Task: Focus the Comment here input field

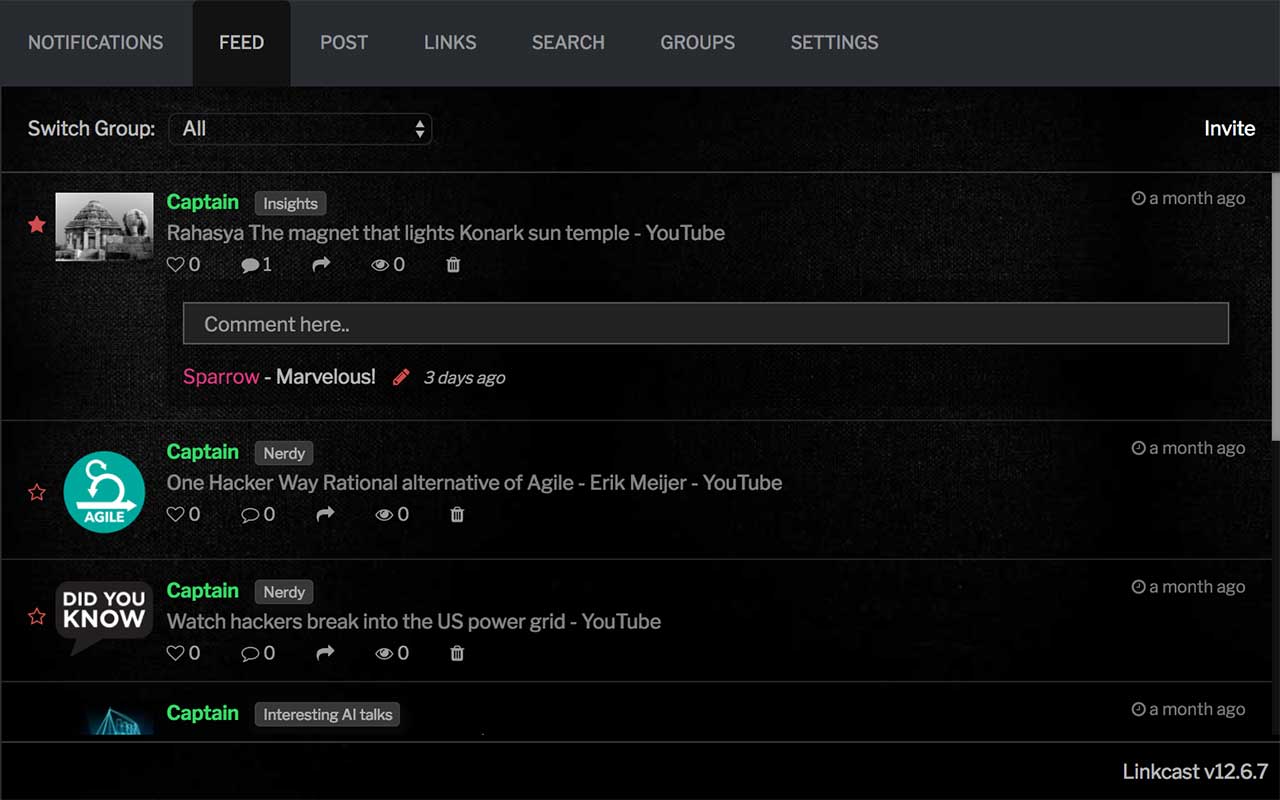Action: click(706, 324)
